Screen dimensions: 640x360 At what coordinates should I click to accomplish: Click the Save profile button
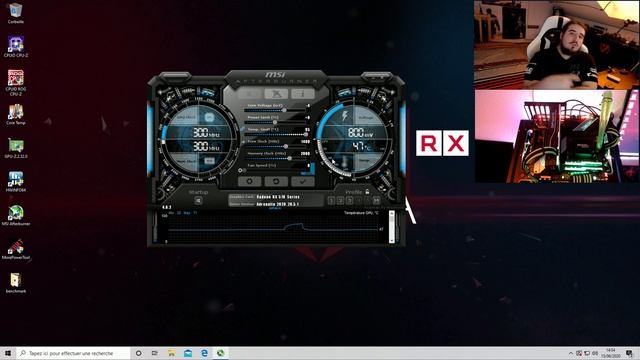376,200
